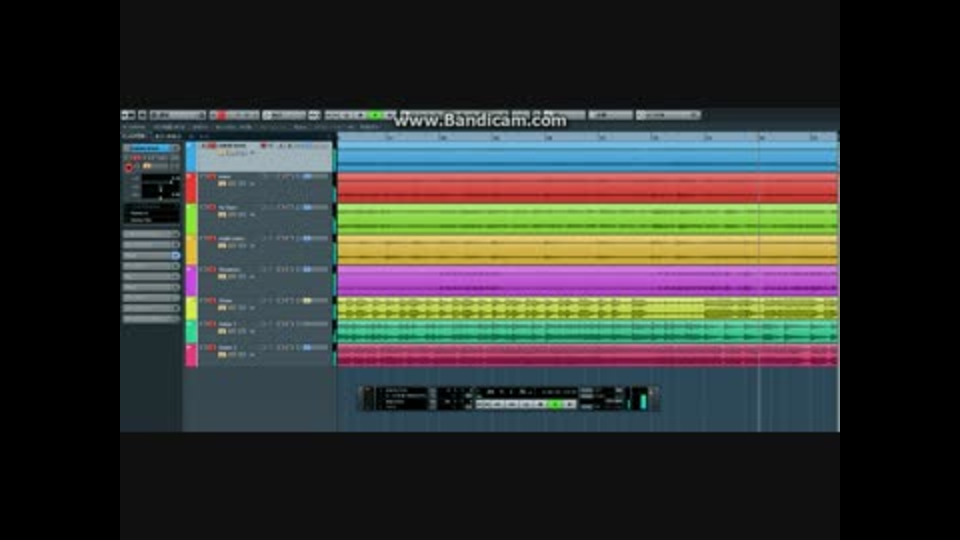This screenshot has width=960, height=540.
Task: Click the monitor button on the teal track
Action: pos(222,331)
